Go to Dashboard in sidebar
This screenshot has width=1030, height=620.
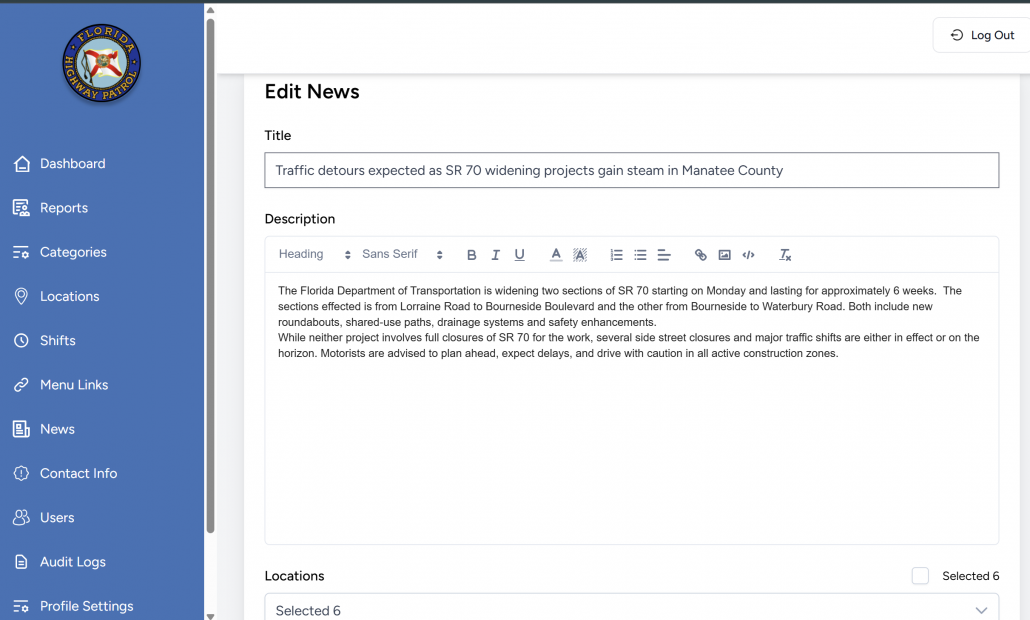72,164
